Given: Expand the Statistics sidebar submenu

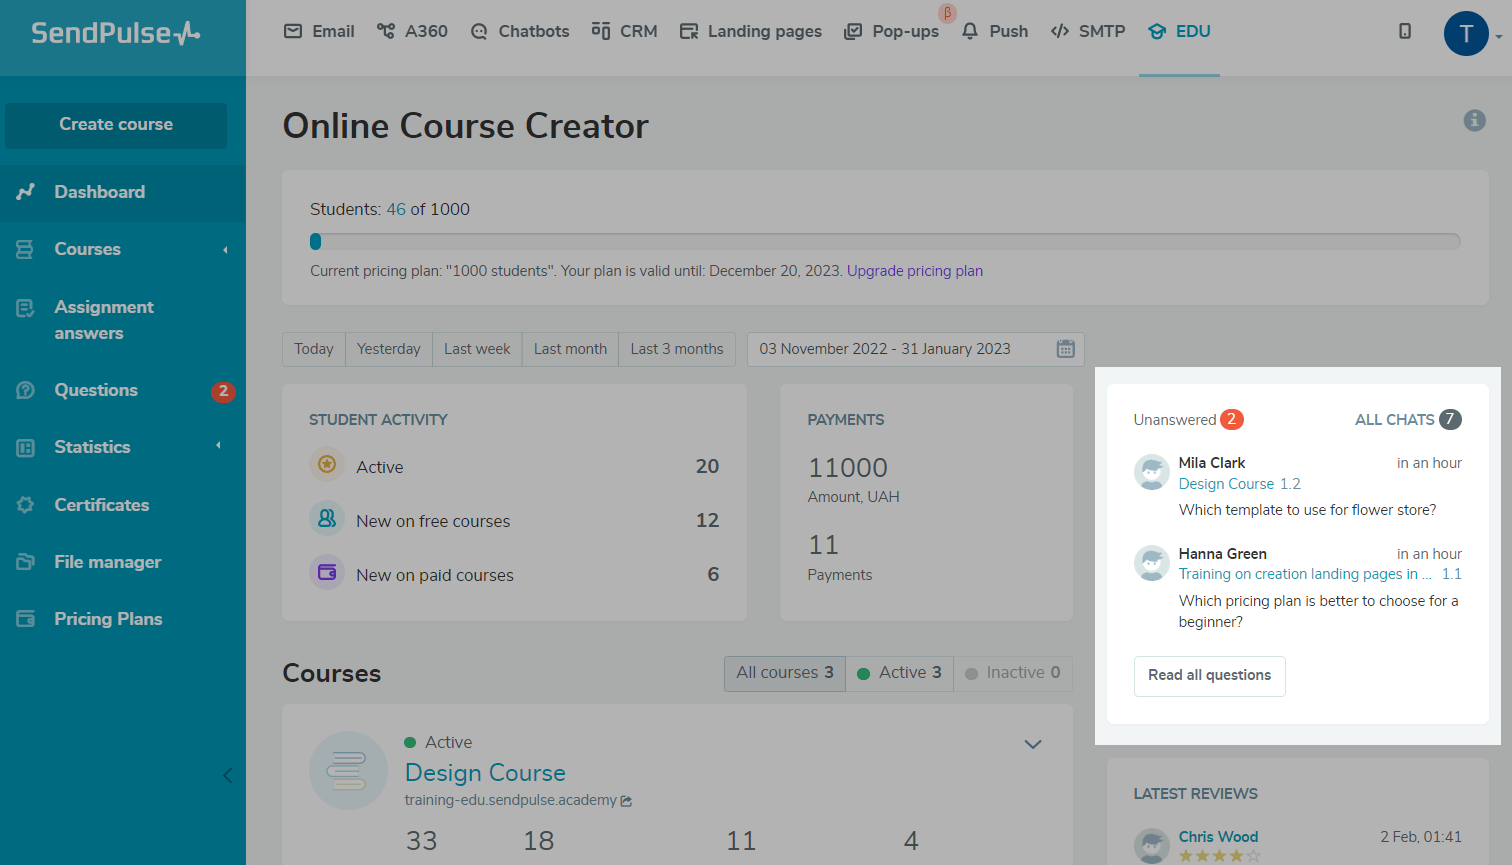Looking at the screenshot, I should [218, 446].
